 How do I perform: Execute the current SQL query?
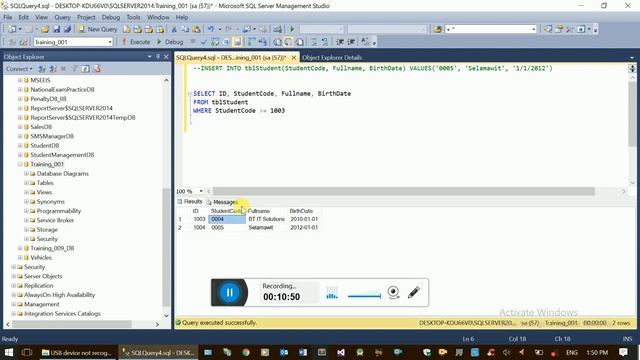(136, 42)
